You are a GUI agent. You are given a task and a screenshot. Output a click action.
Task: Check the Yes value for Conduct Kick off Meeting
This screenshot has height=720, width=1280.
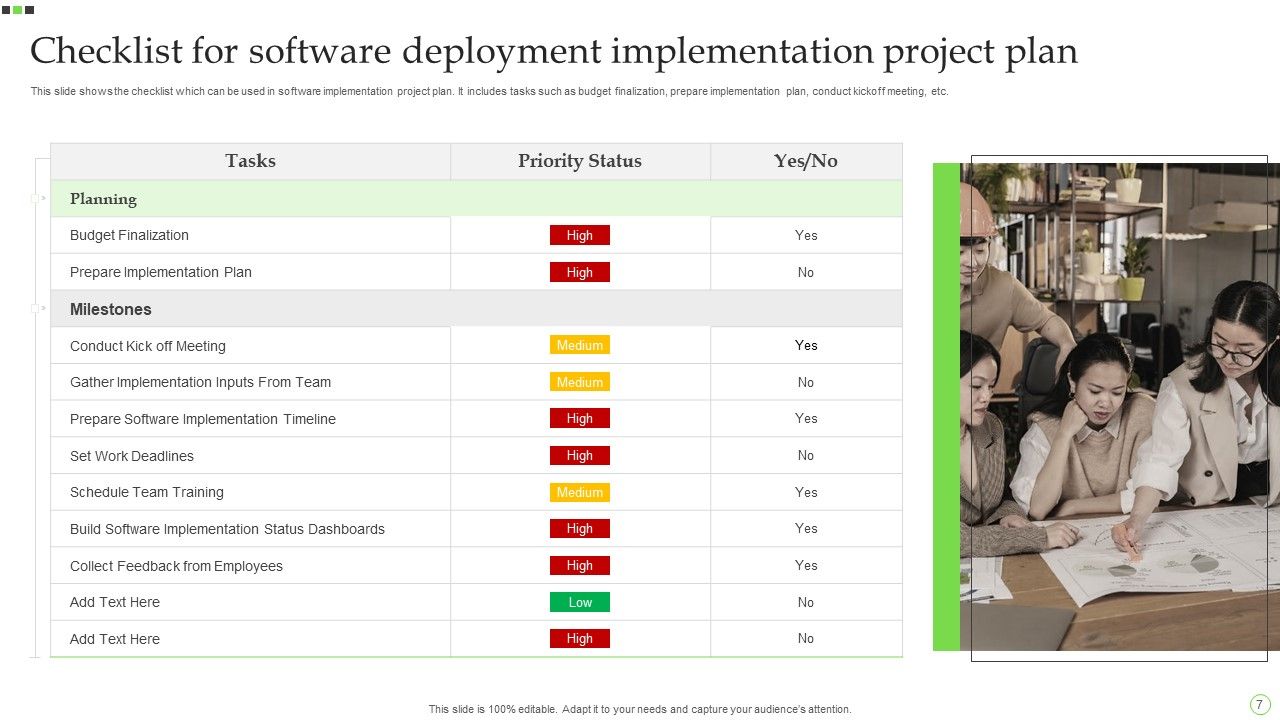click(806, 345)
